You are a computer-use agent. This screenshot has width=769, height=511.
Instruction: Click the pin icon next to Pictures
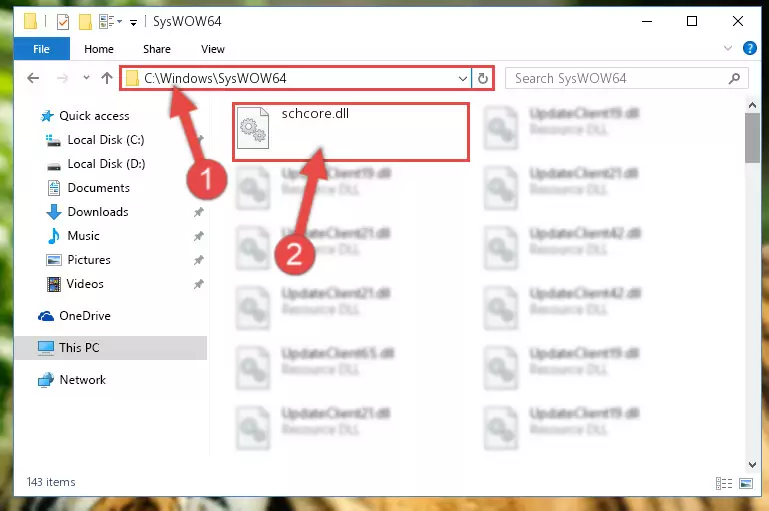(x=198, y=260)
